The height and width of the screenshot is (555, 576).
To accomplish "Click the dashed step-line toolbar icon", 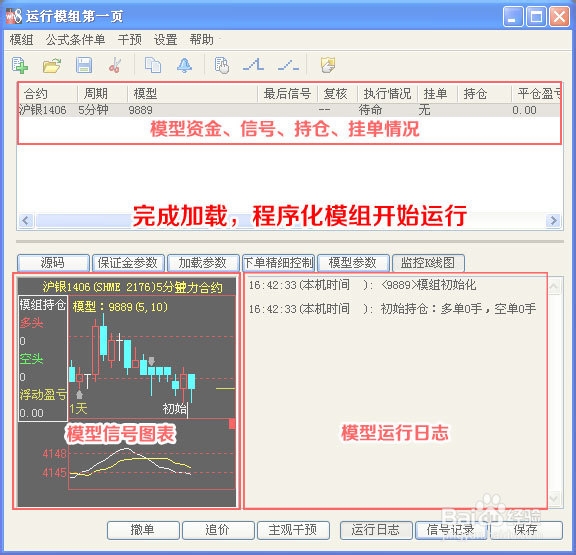I will 288,65.
